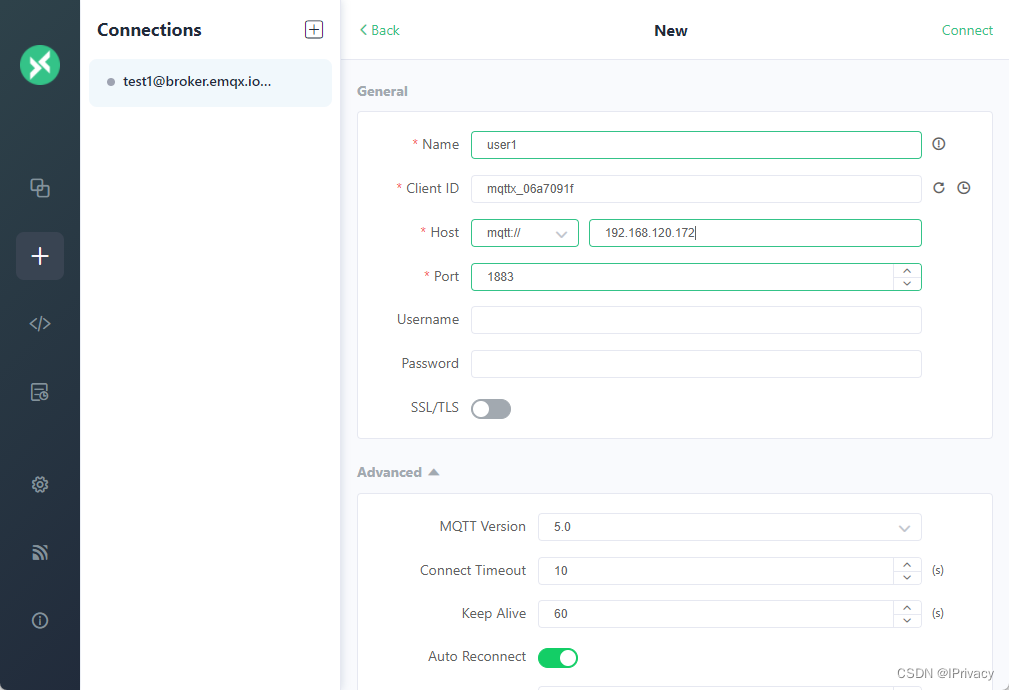This screenshot has height=690, width=1009.
Task: Open the Log page icon in sidebar
Action: click(x=40, y=391)
